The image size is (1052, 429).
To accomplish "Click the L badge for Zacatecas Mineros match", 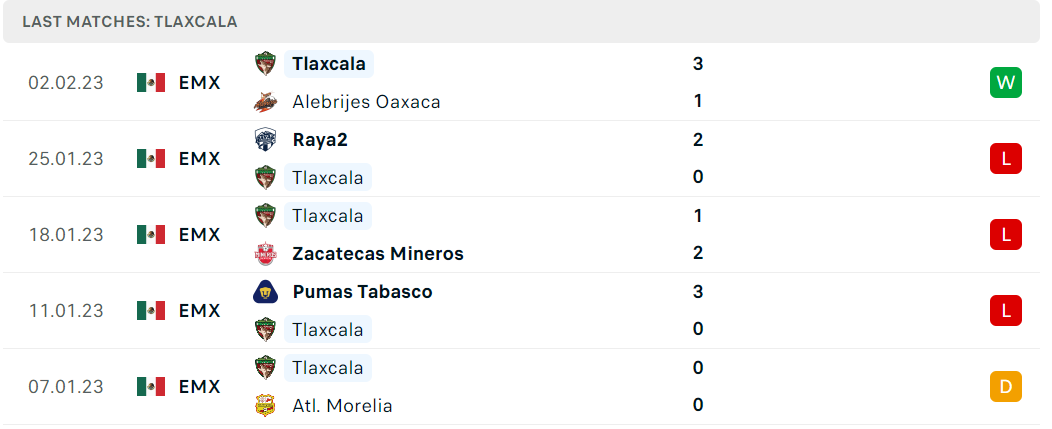I will pos(1005,234).
